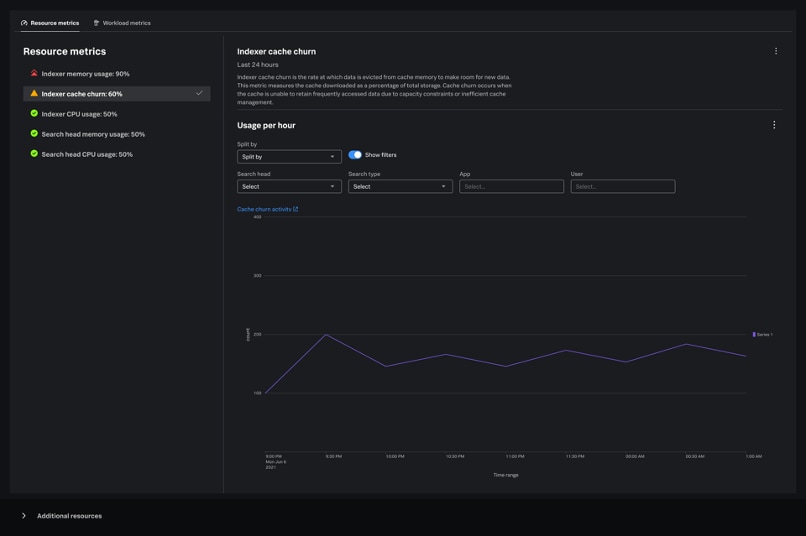Open the Search head Select dropdown
This screenshot has height=536, width=806.
[x=289, y=186]
